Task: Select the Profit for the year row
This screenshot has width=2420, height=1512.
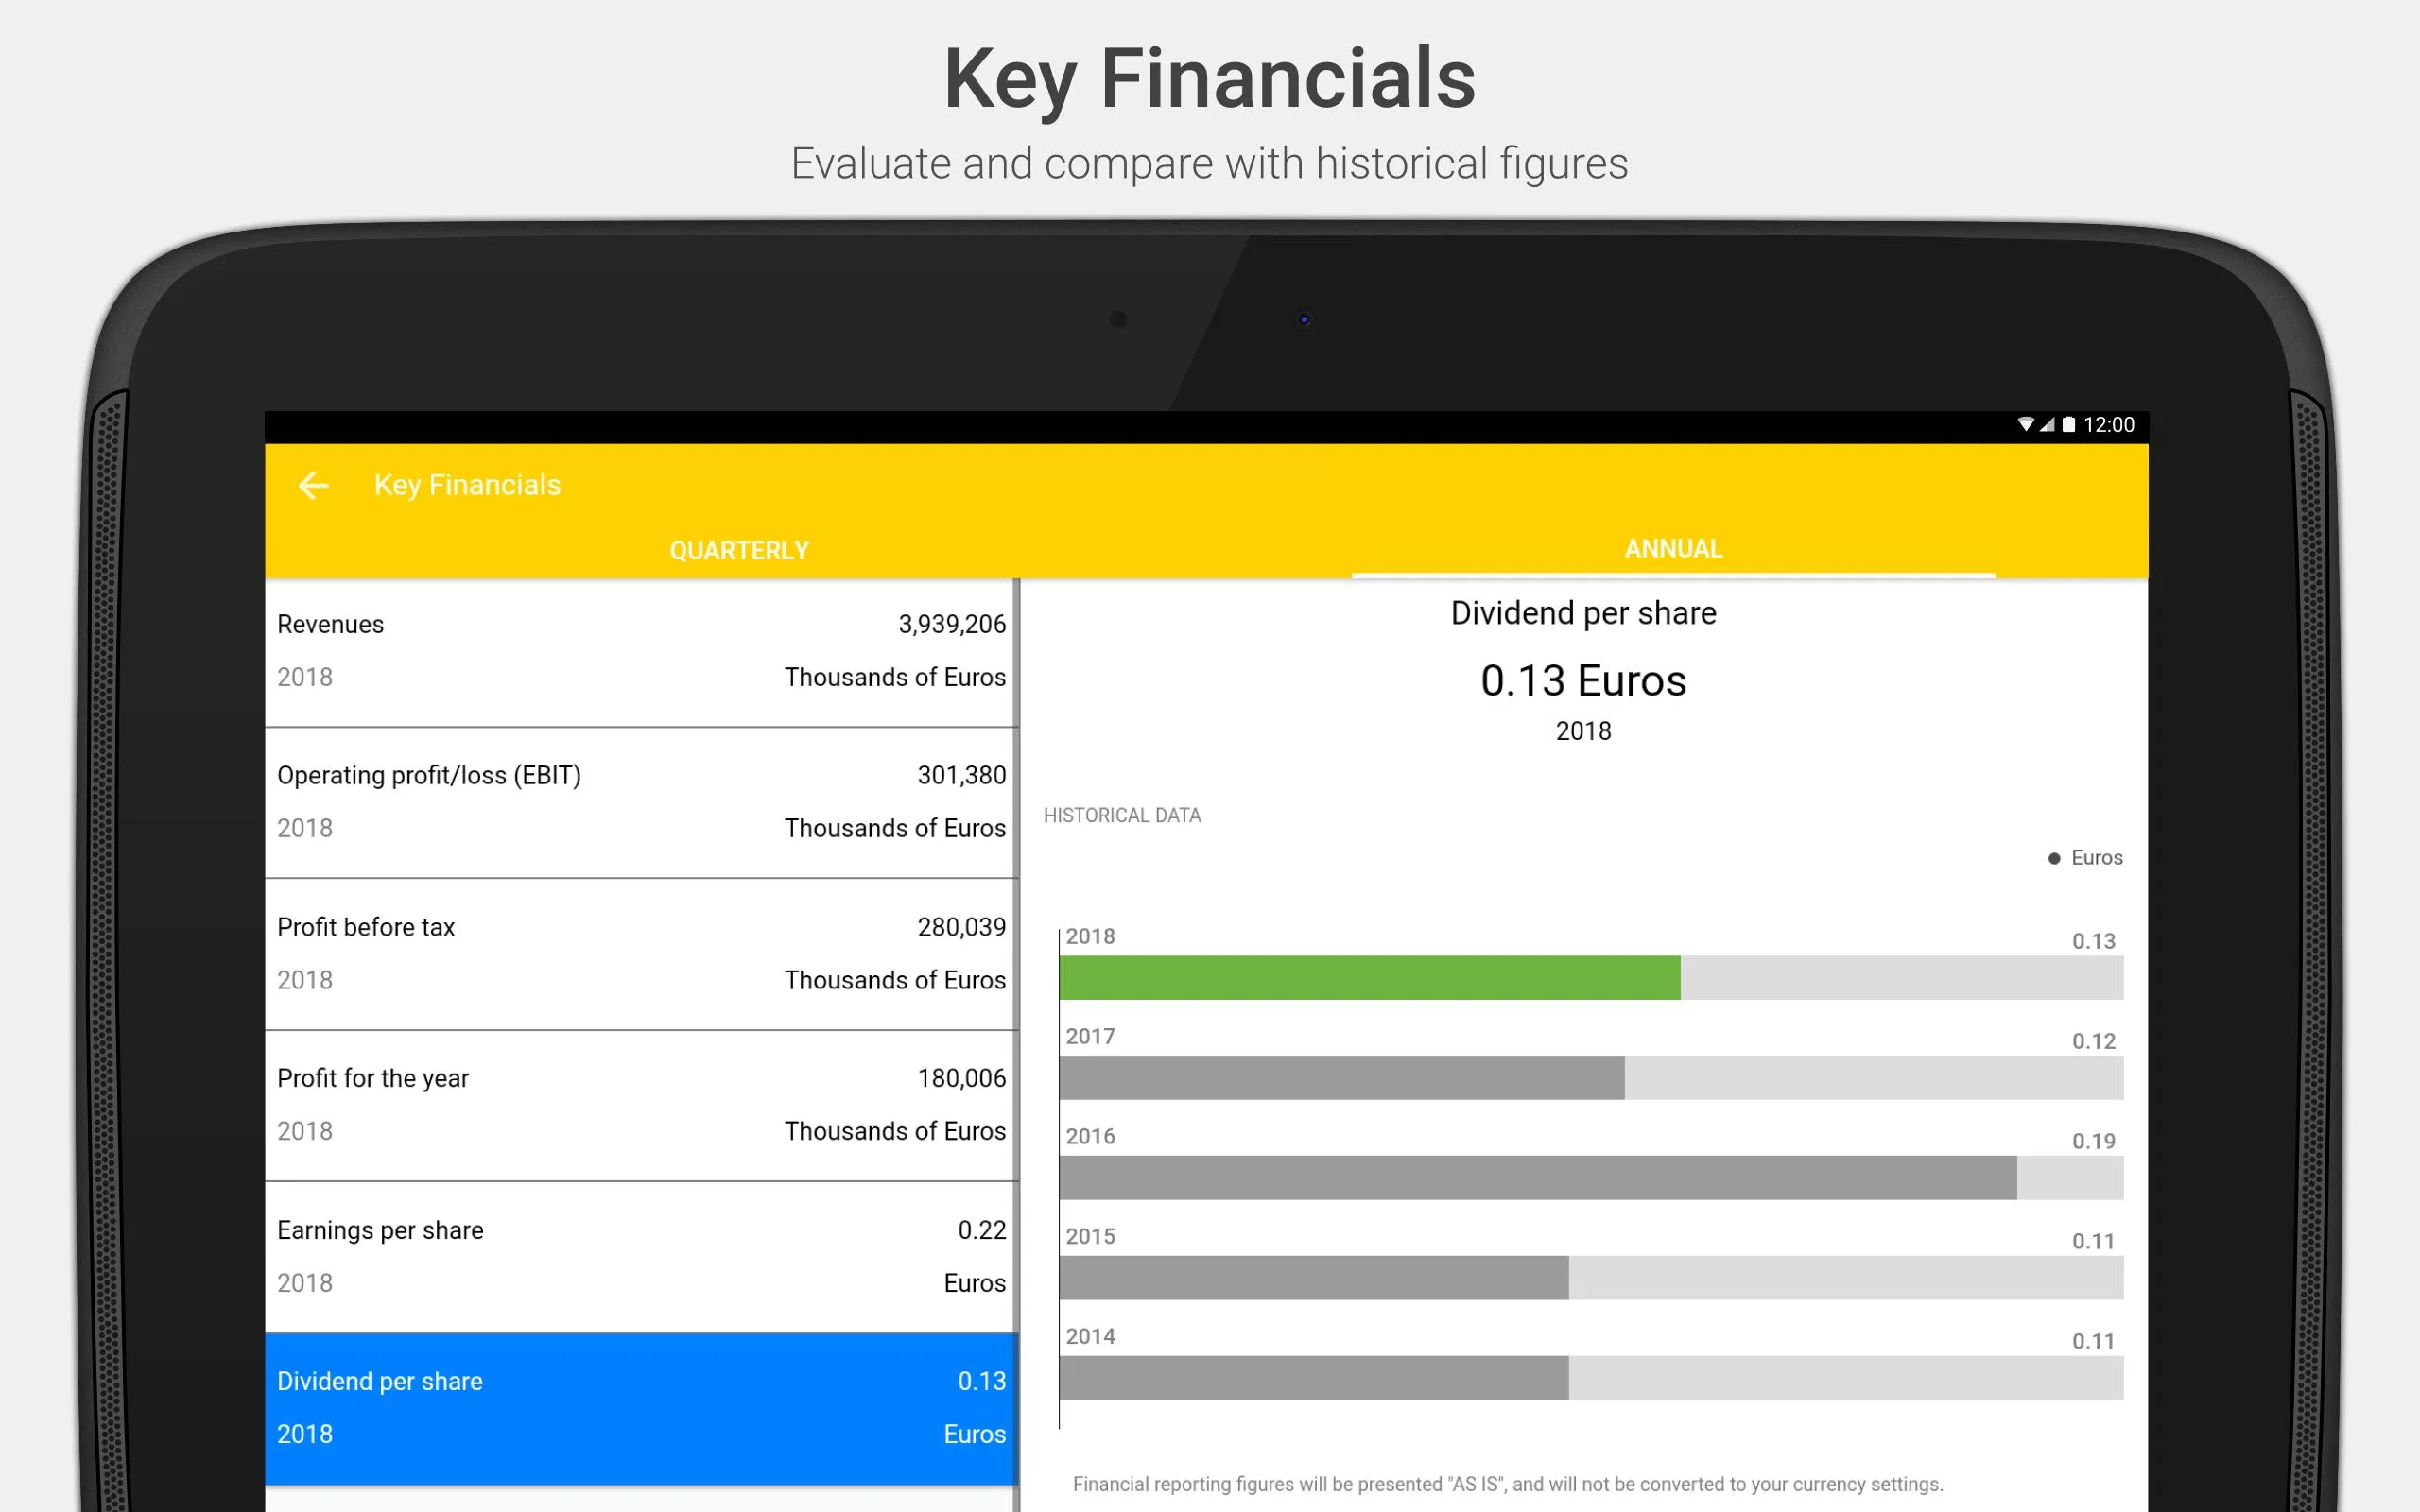Action: (x=641, y=1105)
